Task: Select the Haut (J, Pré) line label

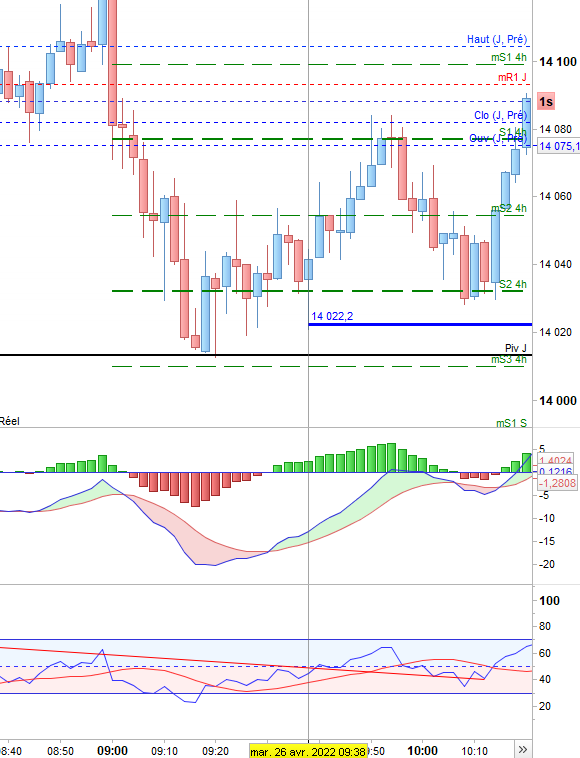Action: (496, 39)
